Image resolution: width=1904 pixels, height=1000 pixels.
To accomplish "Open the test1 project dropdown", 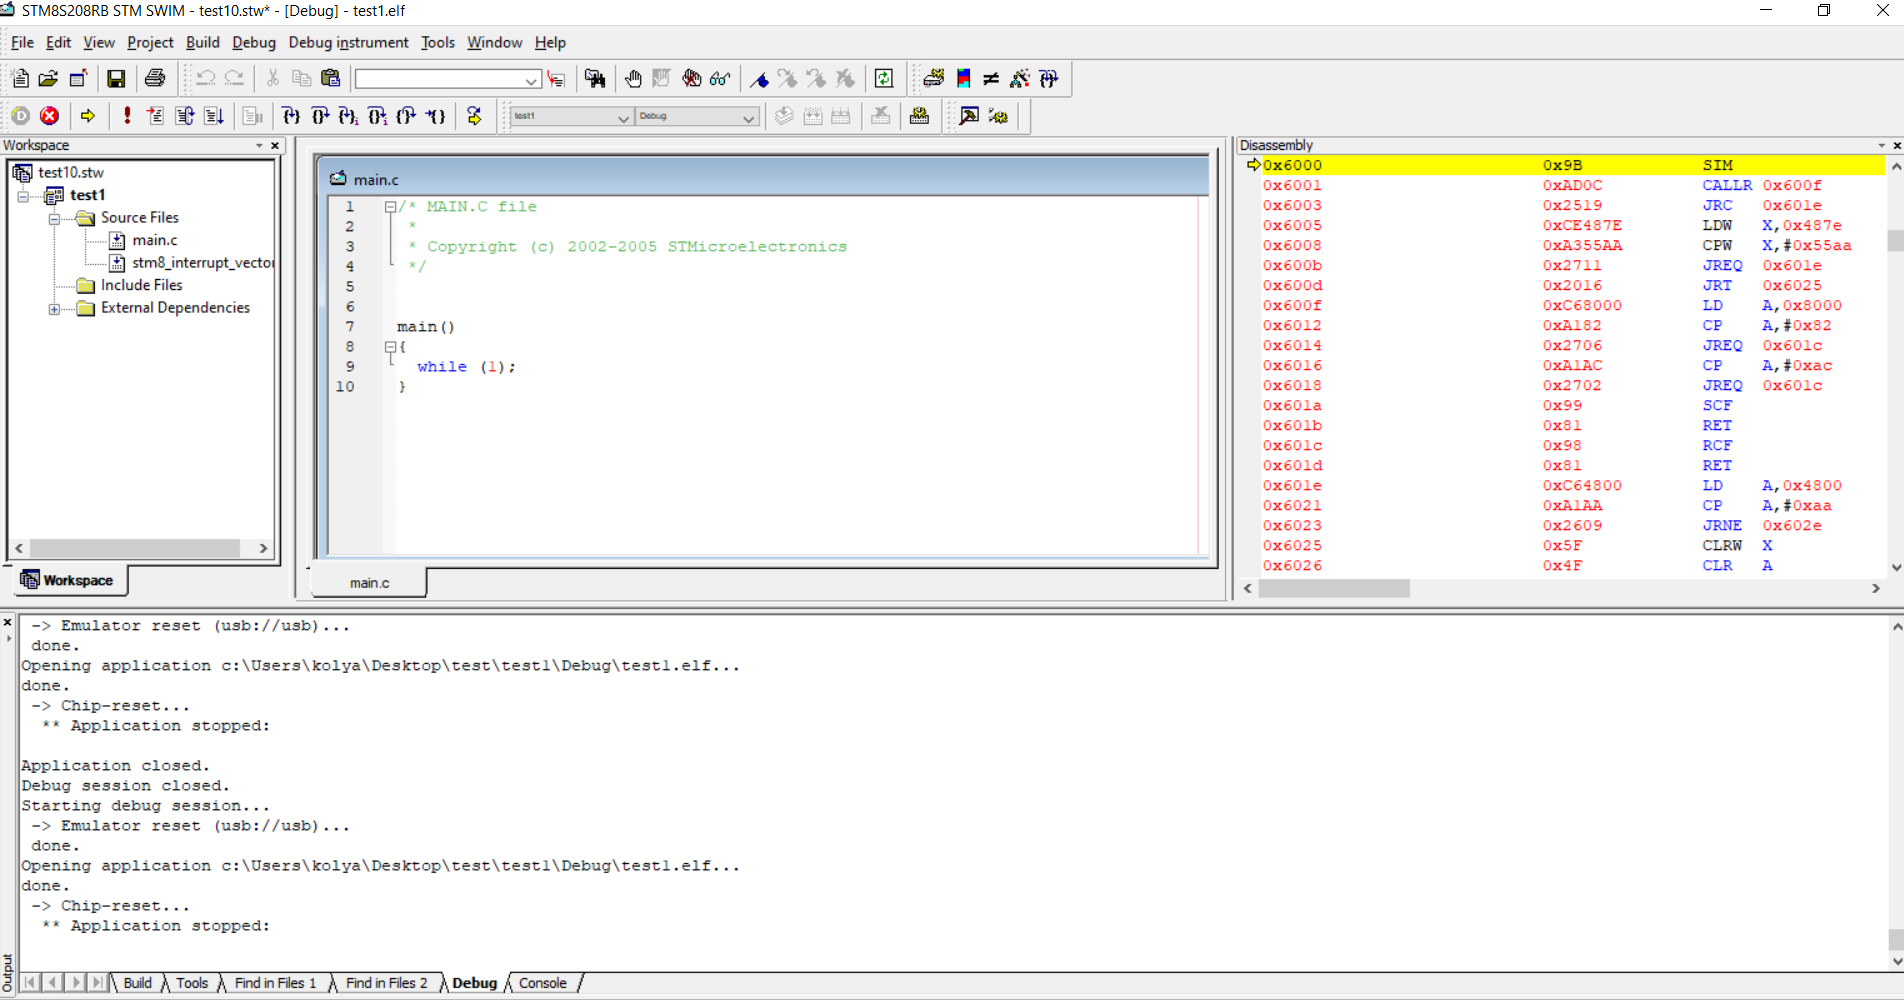I will pos(623,118).
